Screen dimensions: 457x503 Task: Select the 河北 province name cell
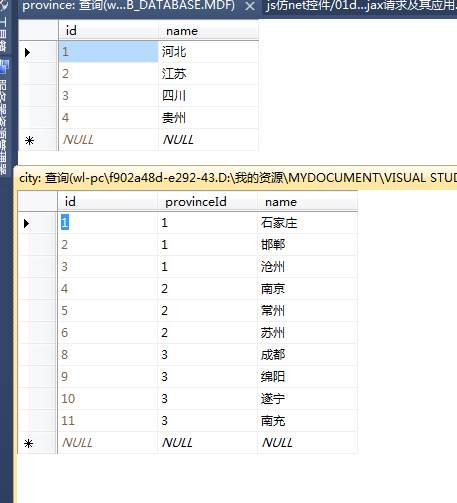pos(208,52)
